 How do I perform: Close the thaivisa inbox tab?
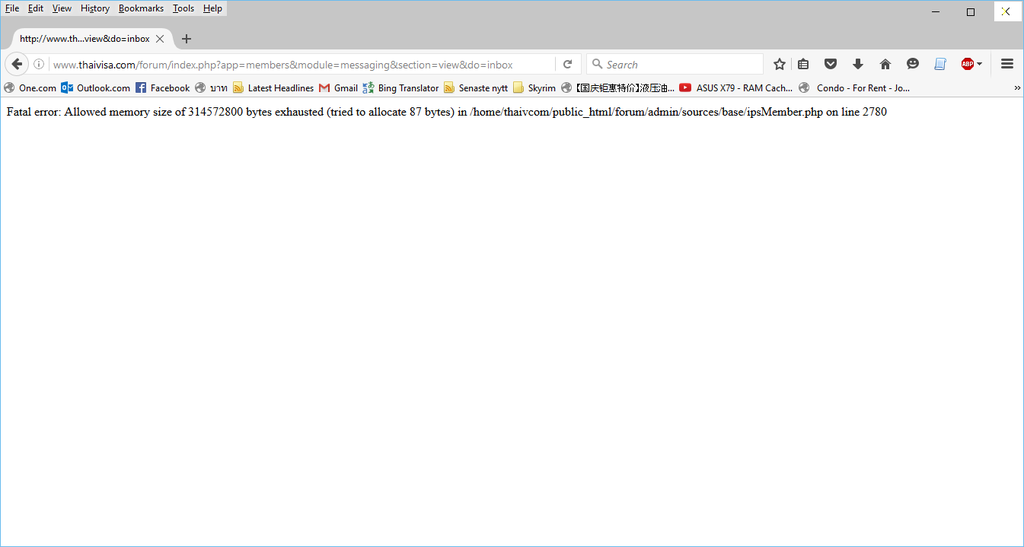click(x=160, y=39)
